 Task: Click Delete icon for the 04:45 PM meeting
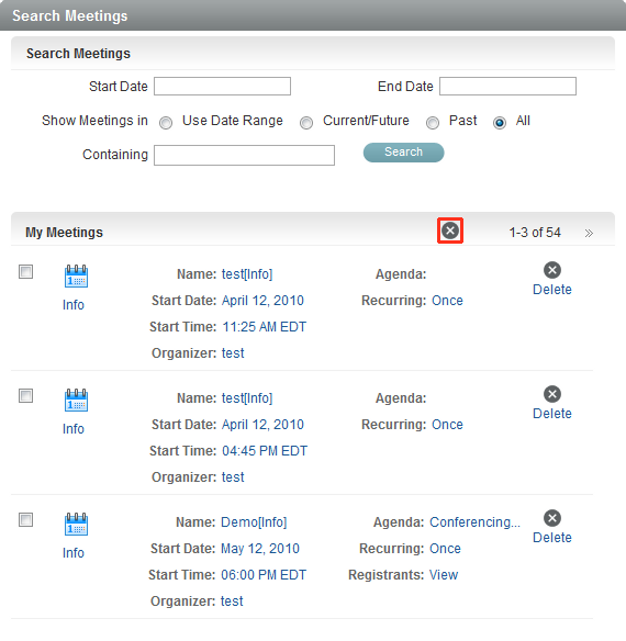tap(552, 394)
